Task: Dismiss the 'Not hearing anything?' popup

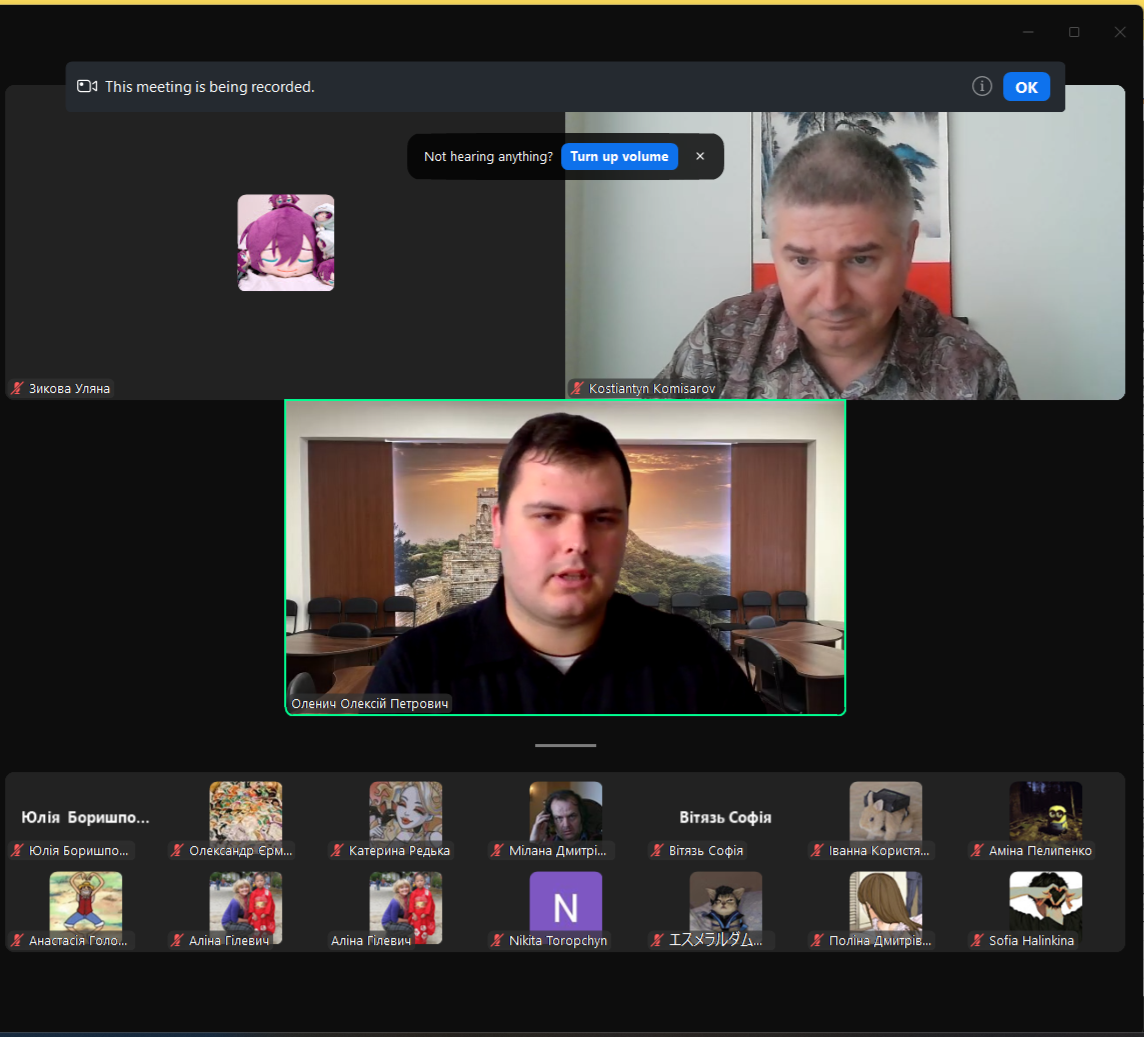Action: pyautogui.click(x=700, y=156)
